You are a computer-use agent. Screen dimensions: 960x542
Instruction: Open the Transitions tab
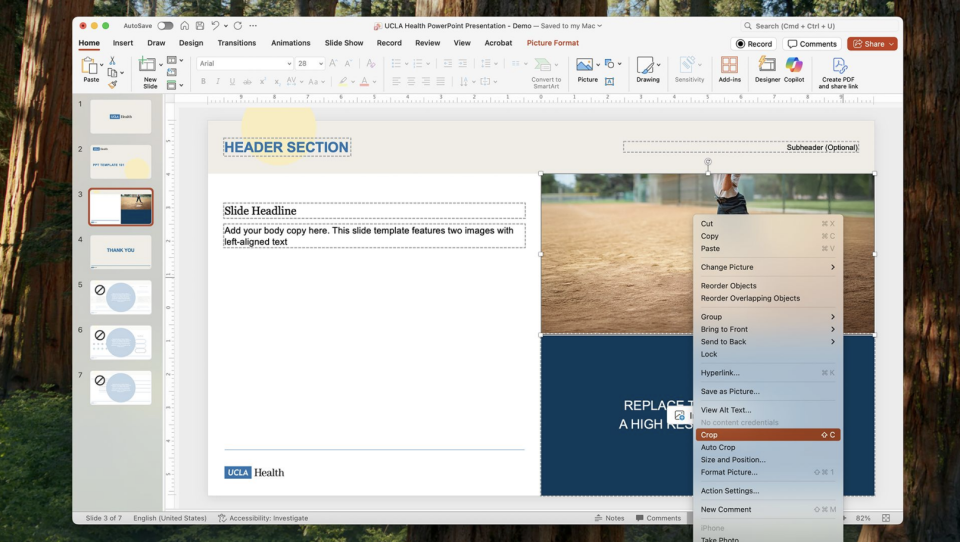click(236, 43)
